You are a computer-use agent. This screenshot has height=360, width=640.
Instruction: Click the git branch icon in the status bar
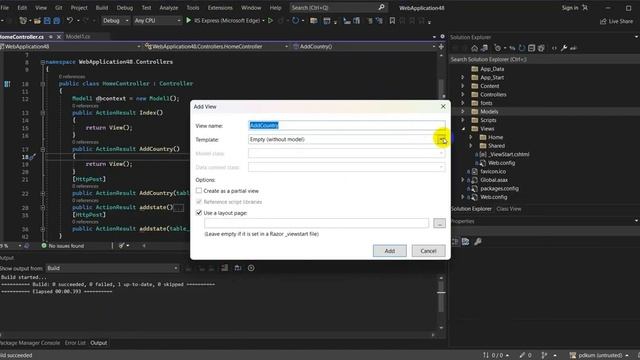coord(544,355)
